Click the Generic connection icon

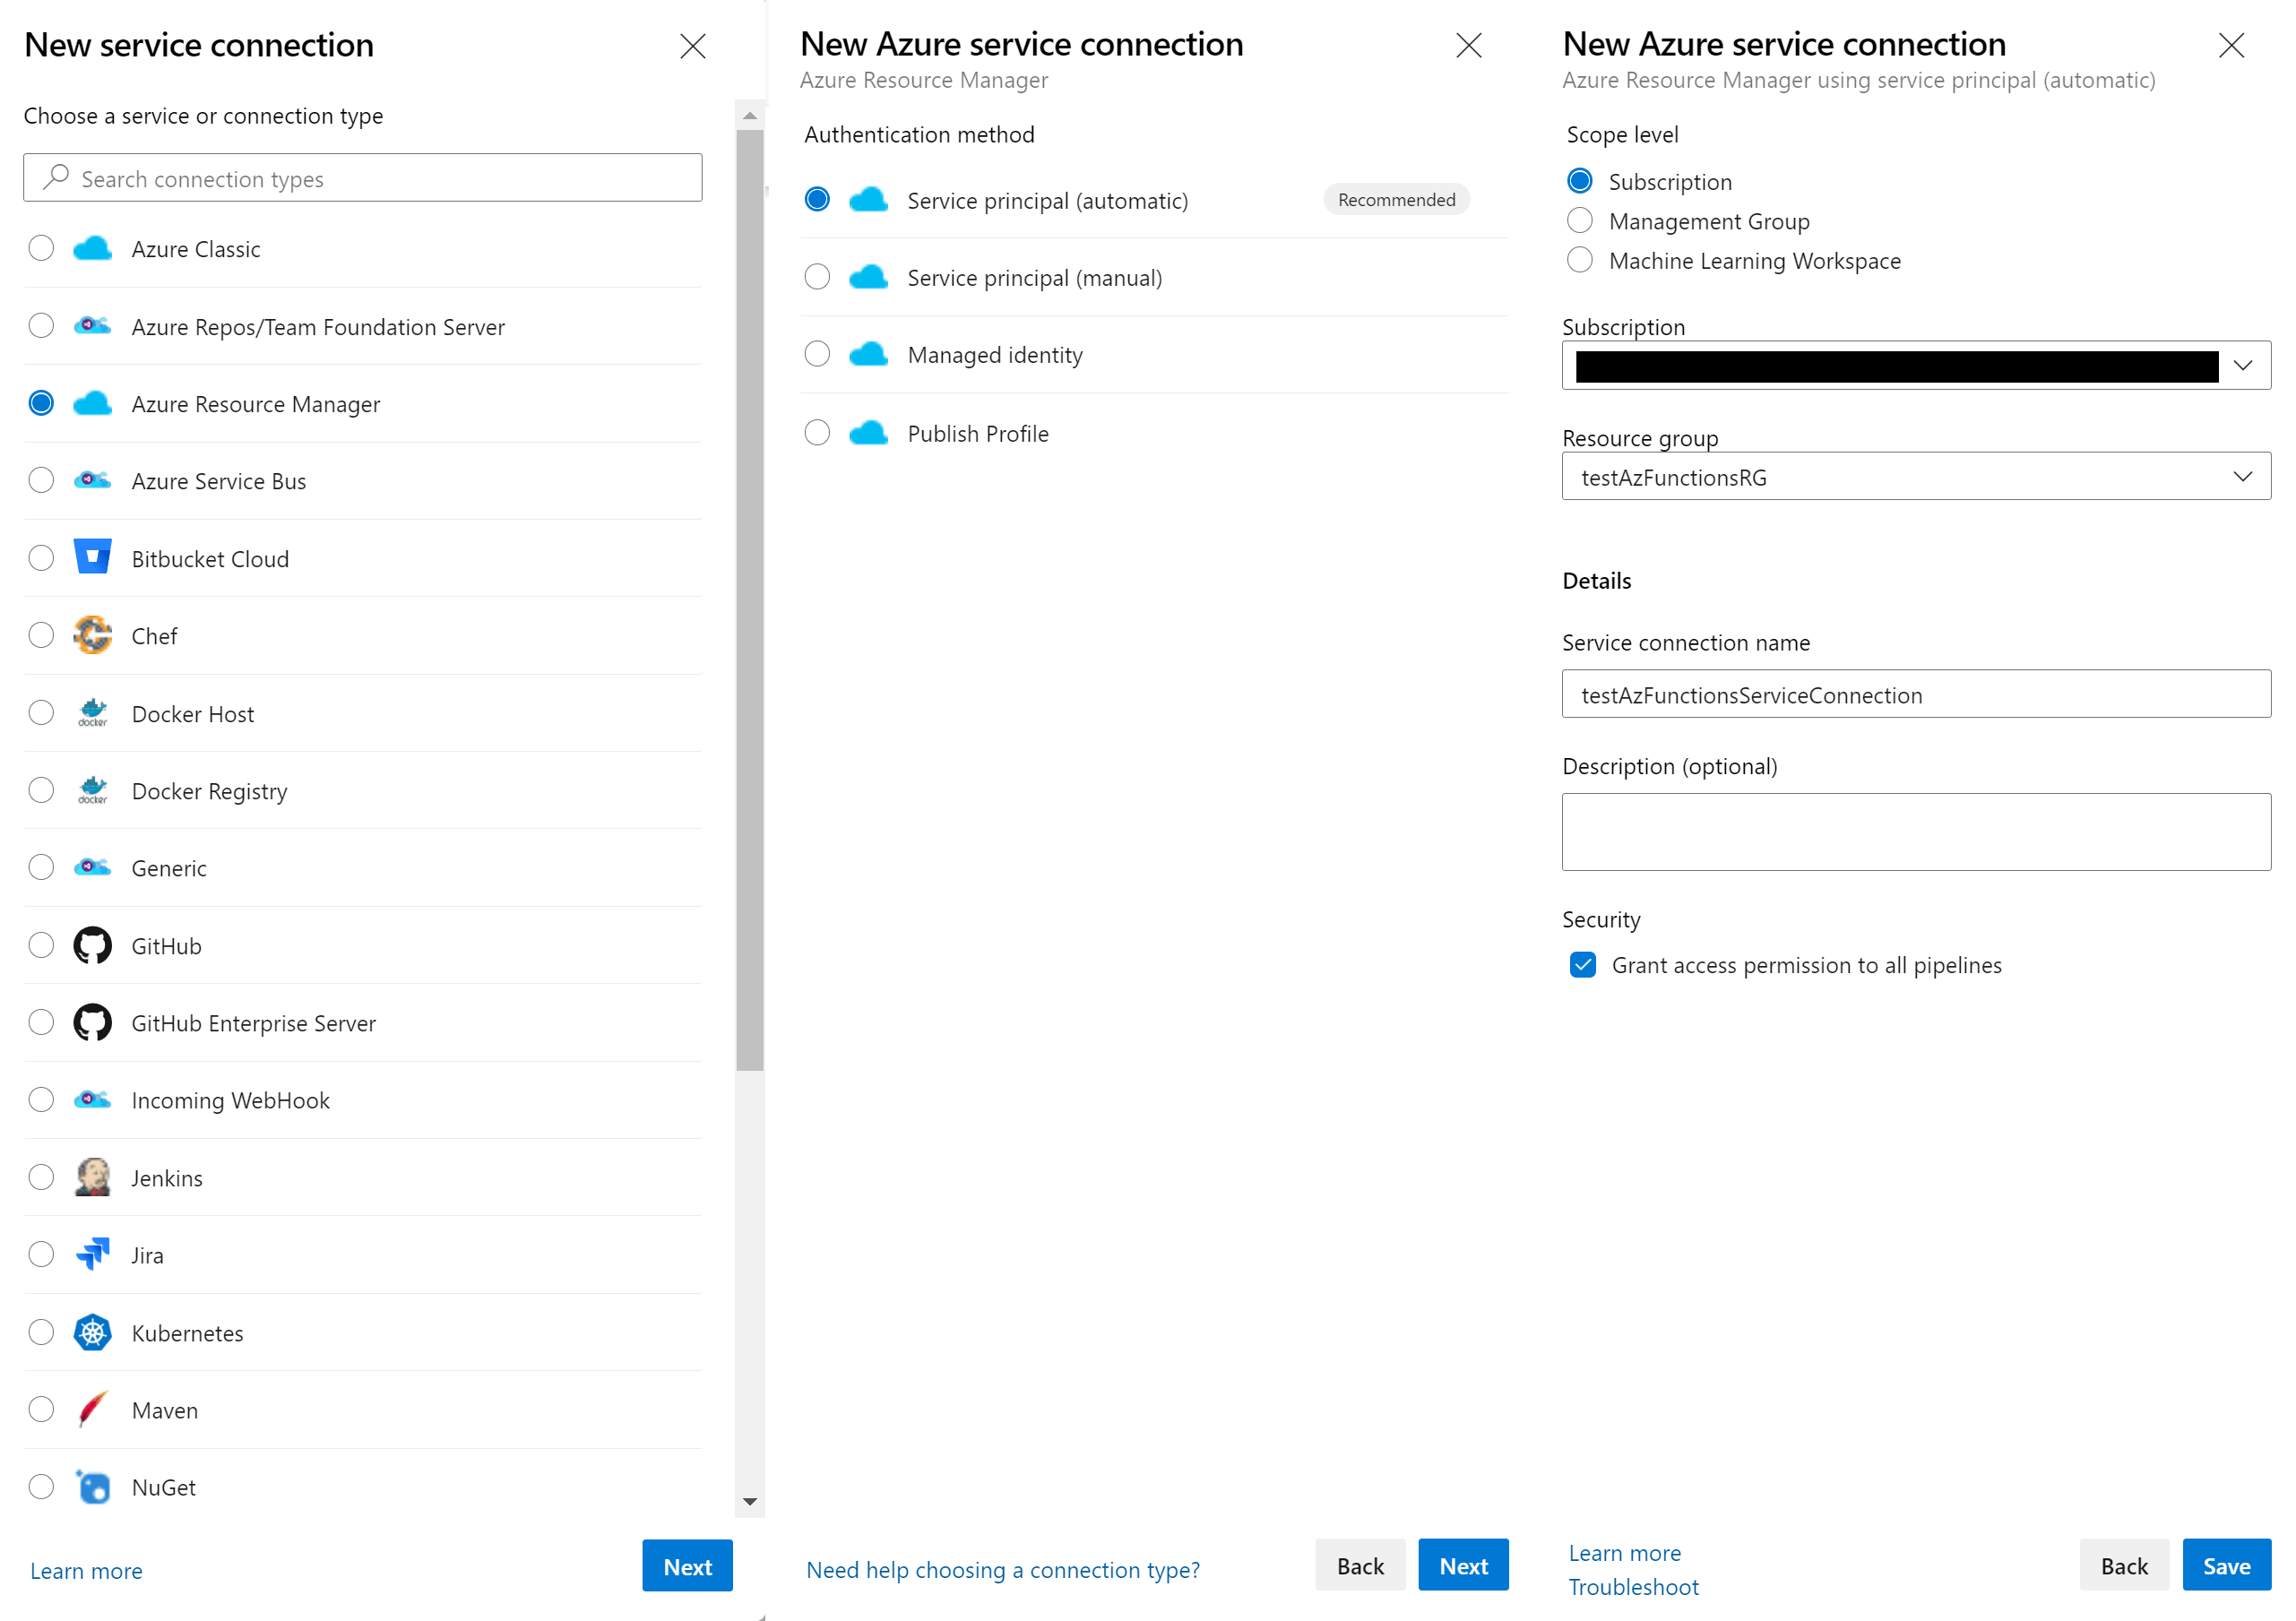(x=92, y=867)
